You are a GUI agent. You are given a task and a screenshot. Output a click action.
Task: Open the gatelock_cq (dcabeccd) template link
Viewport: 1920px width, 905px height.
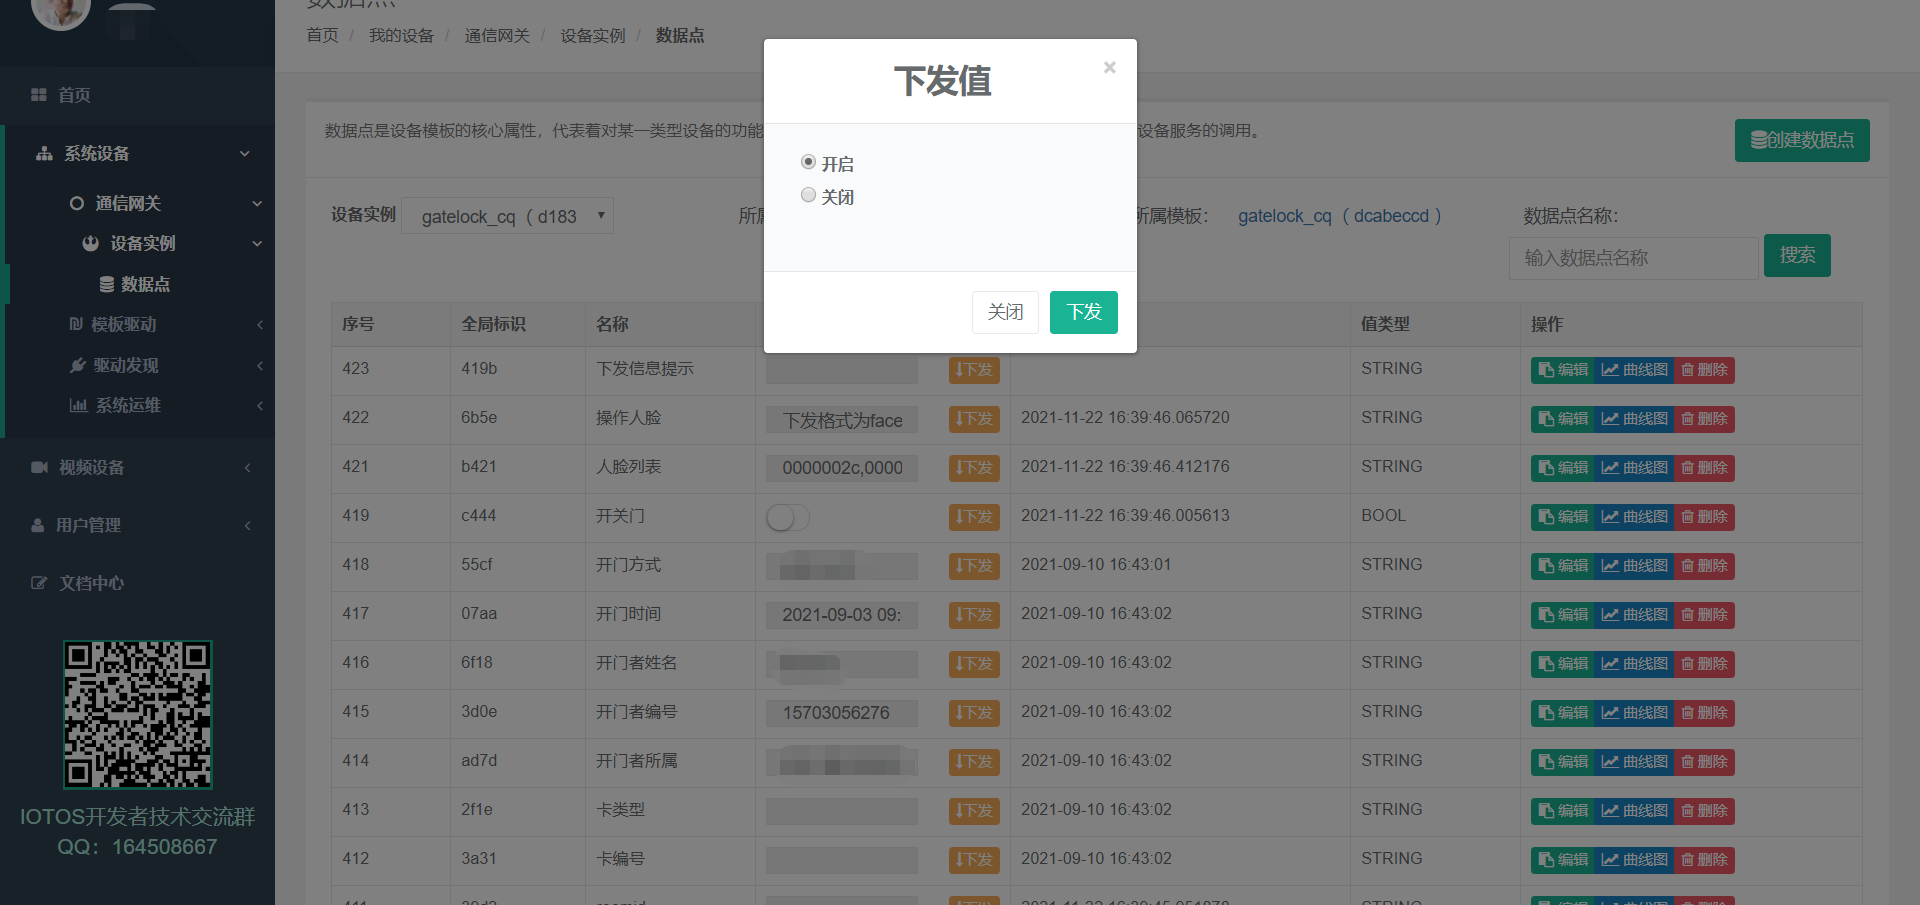(1339, 216)
